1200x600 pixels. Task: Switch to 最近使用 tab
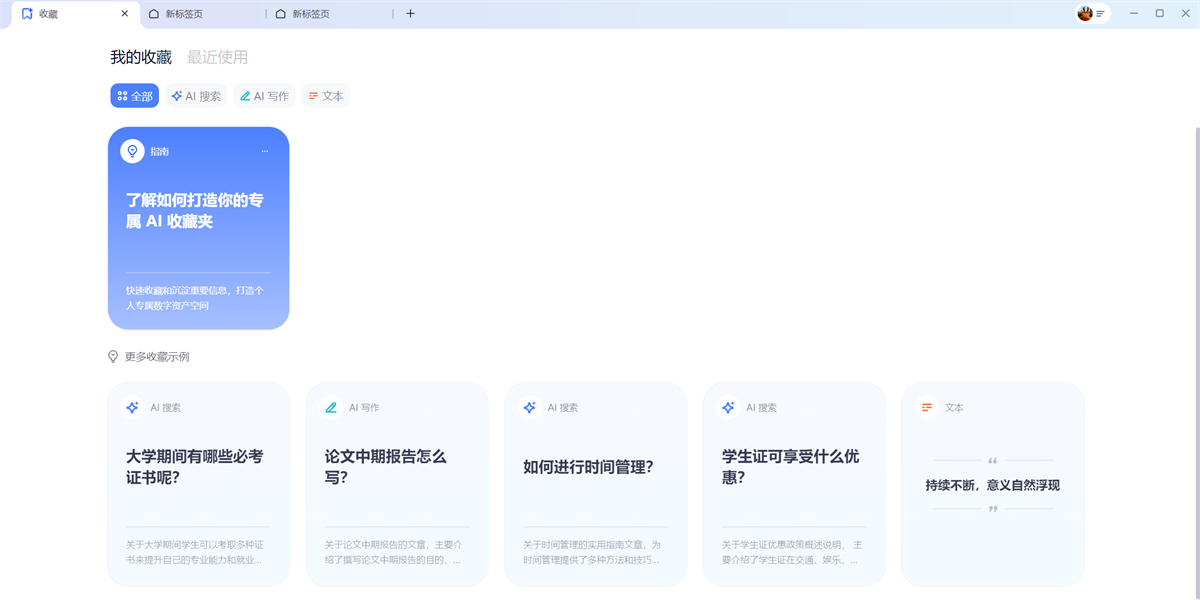[217, 58]
